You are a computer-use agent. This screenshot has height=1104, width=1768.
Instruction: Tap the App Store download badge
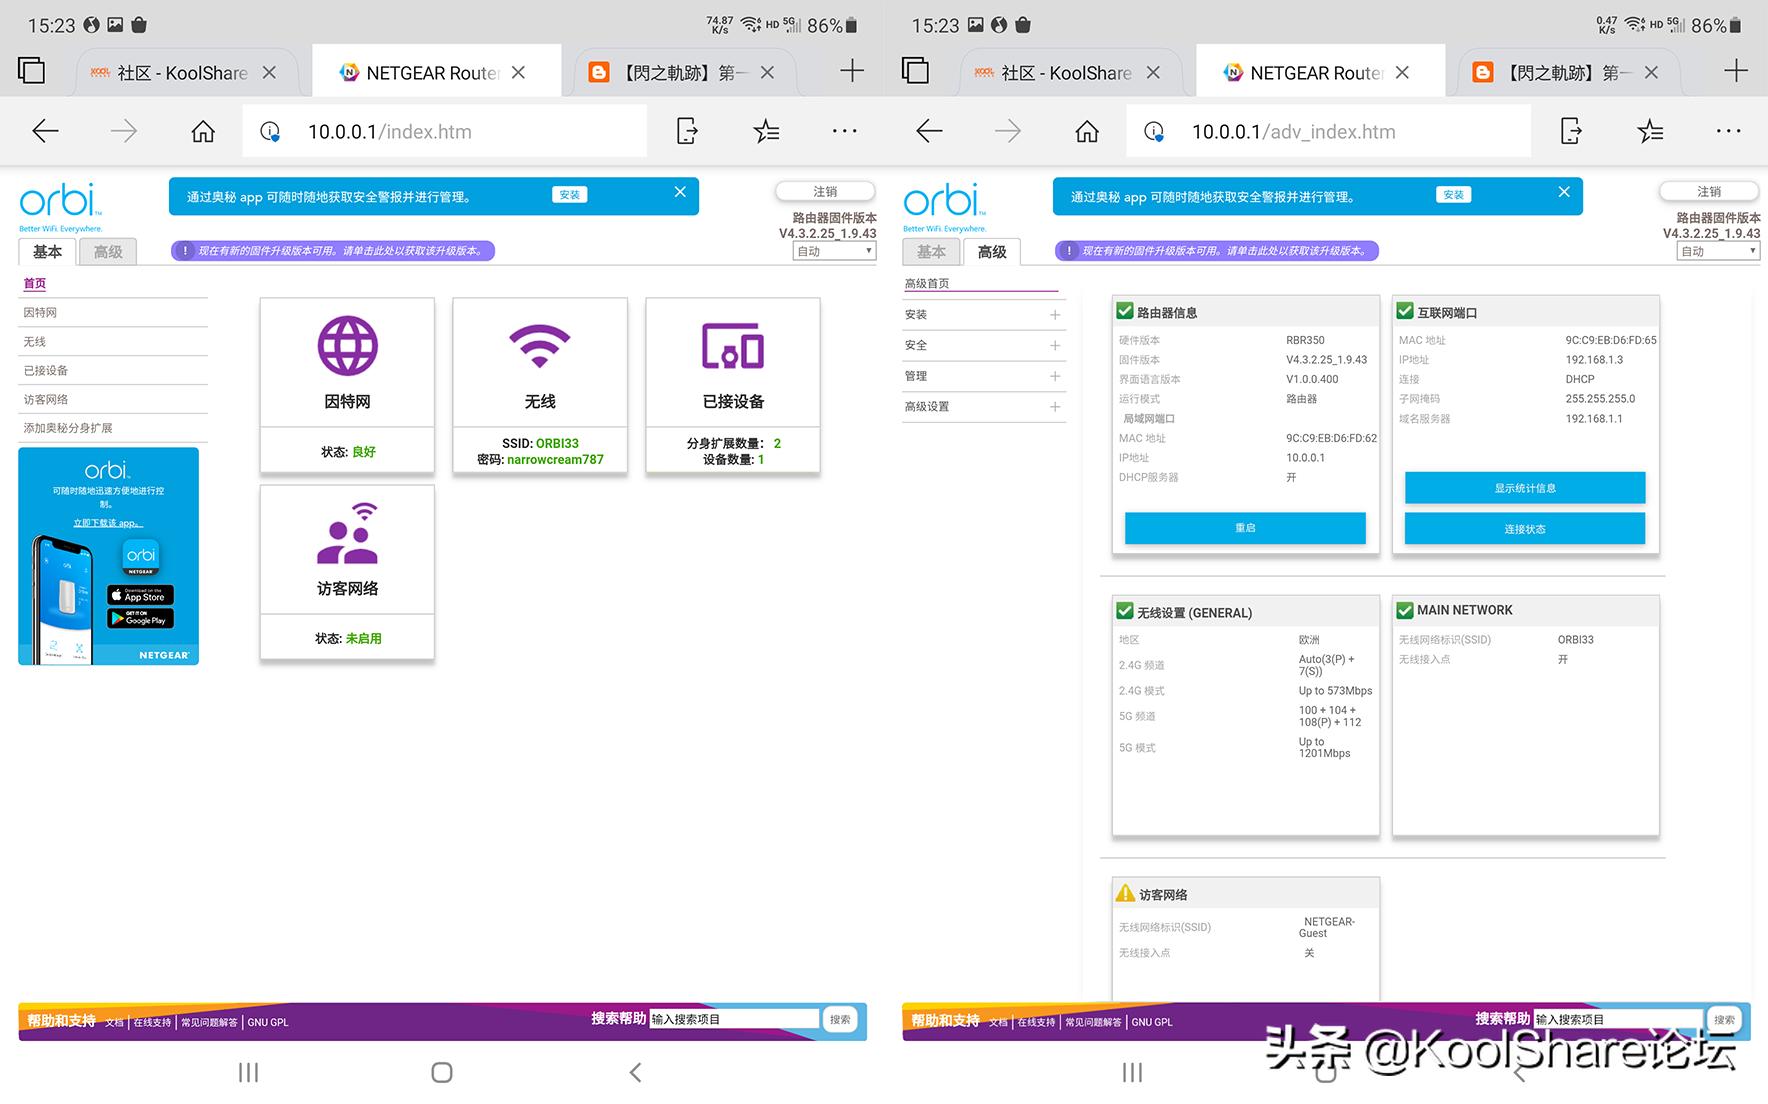pos(140,594)
